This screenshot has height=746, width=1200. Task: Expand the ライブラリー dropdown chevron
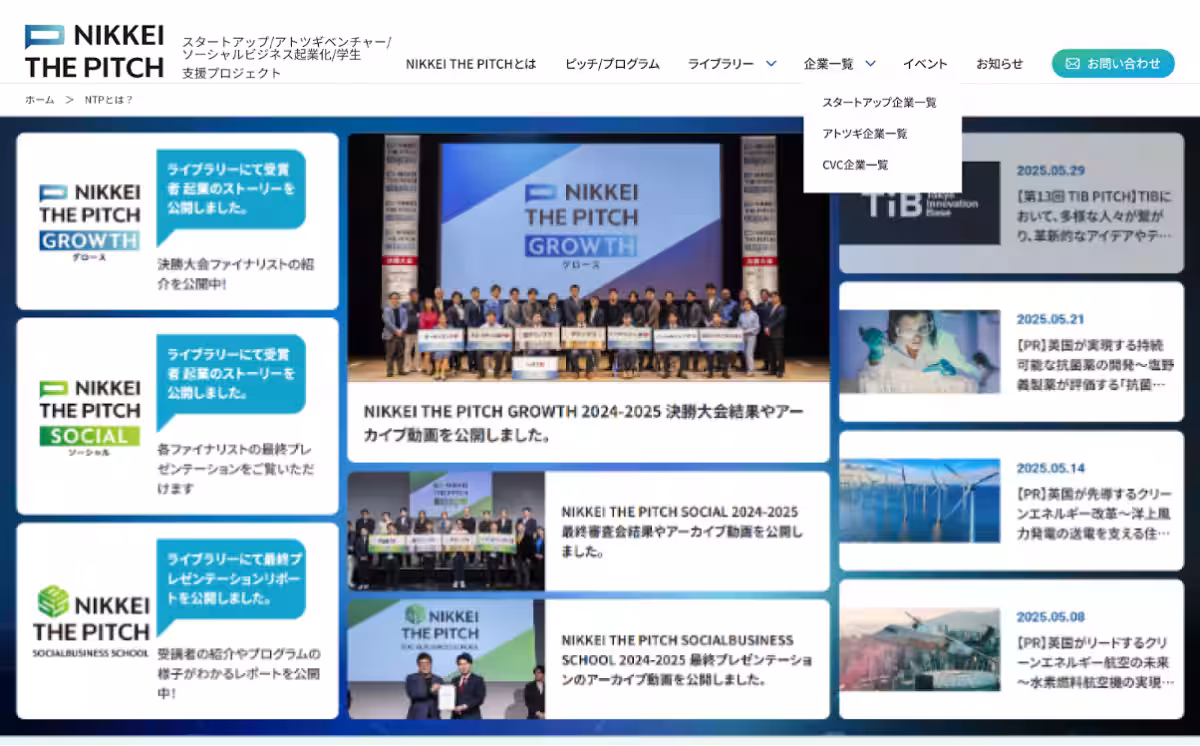pos(771,63)
